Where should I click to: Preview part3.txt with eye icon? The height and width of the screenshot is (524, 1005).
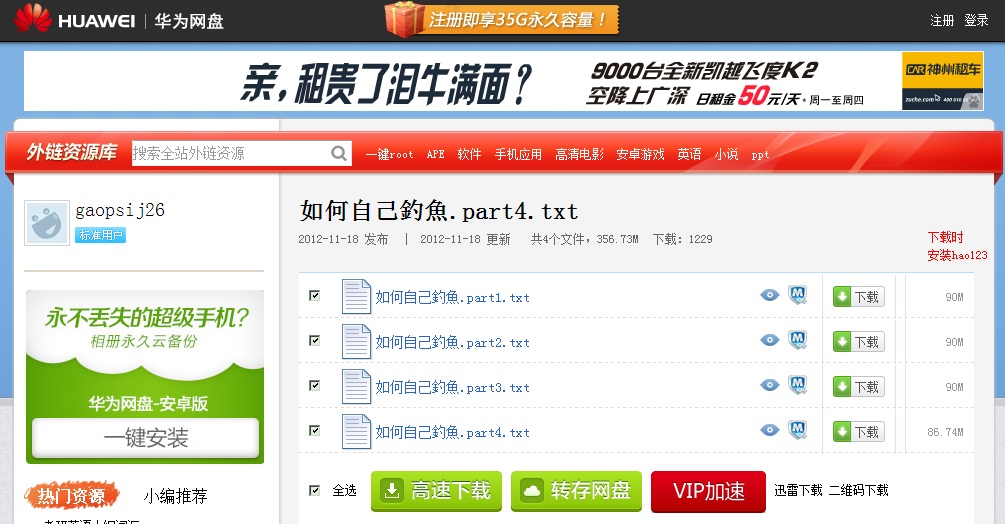click(770, 384)
